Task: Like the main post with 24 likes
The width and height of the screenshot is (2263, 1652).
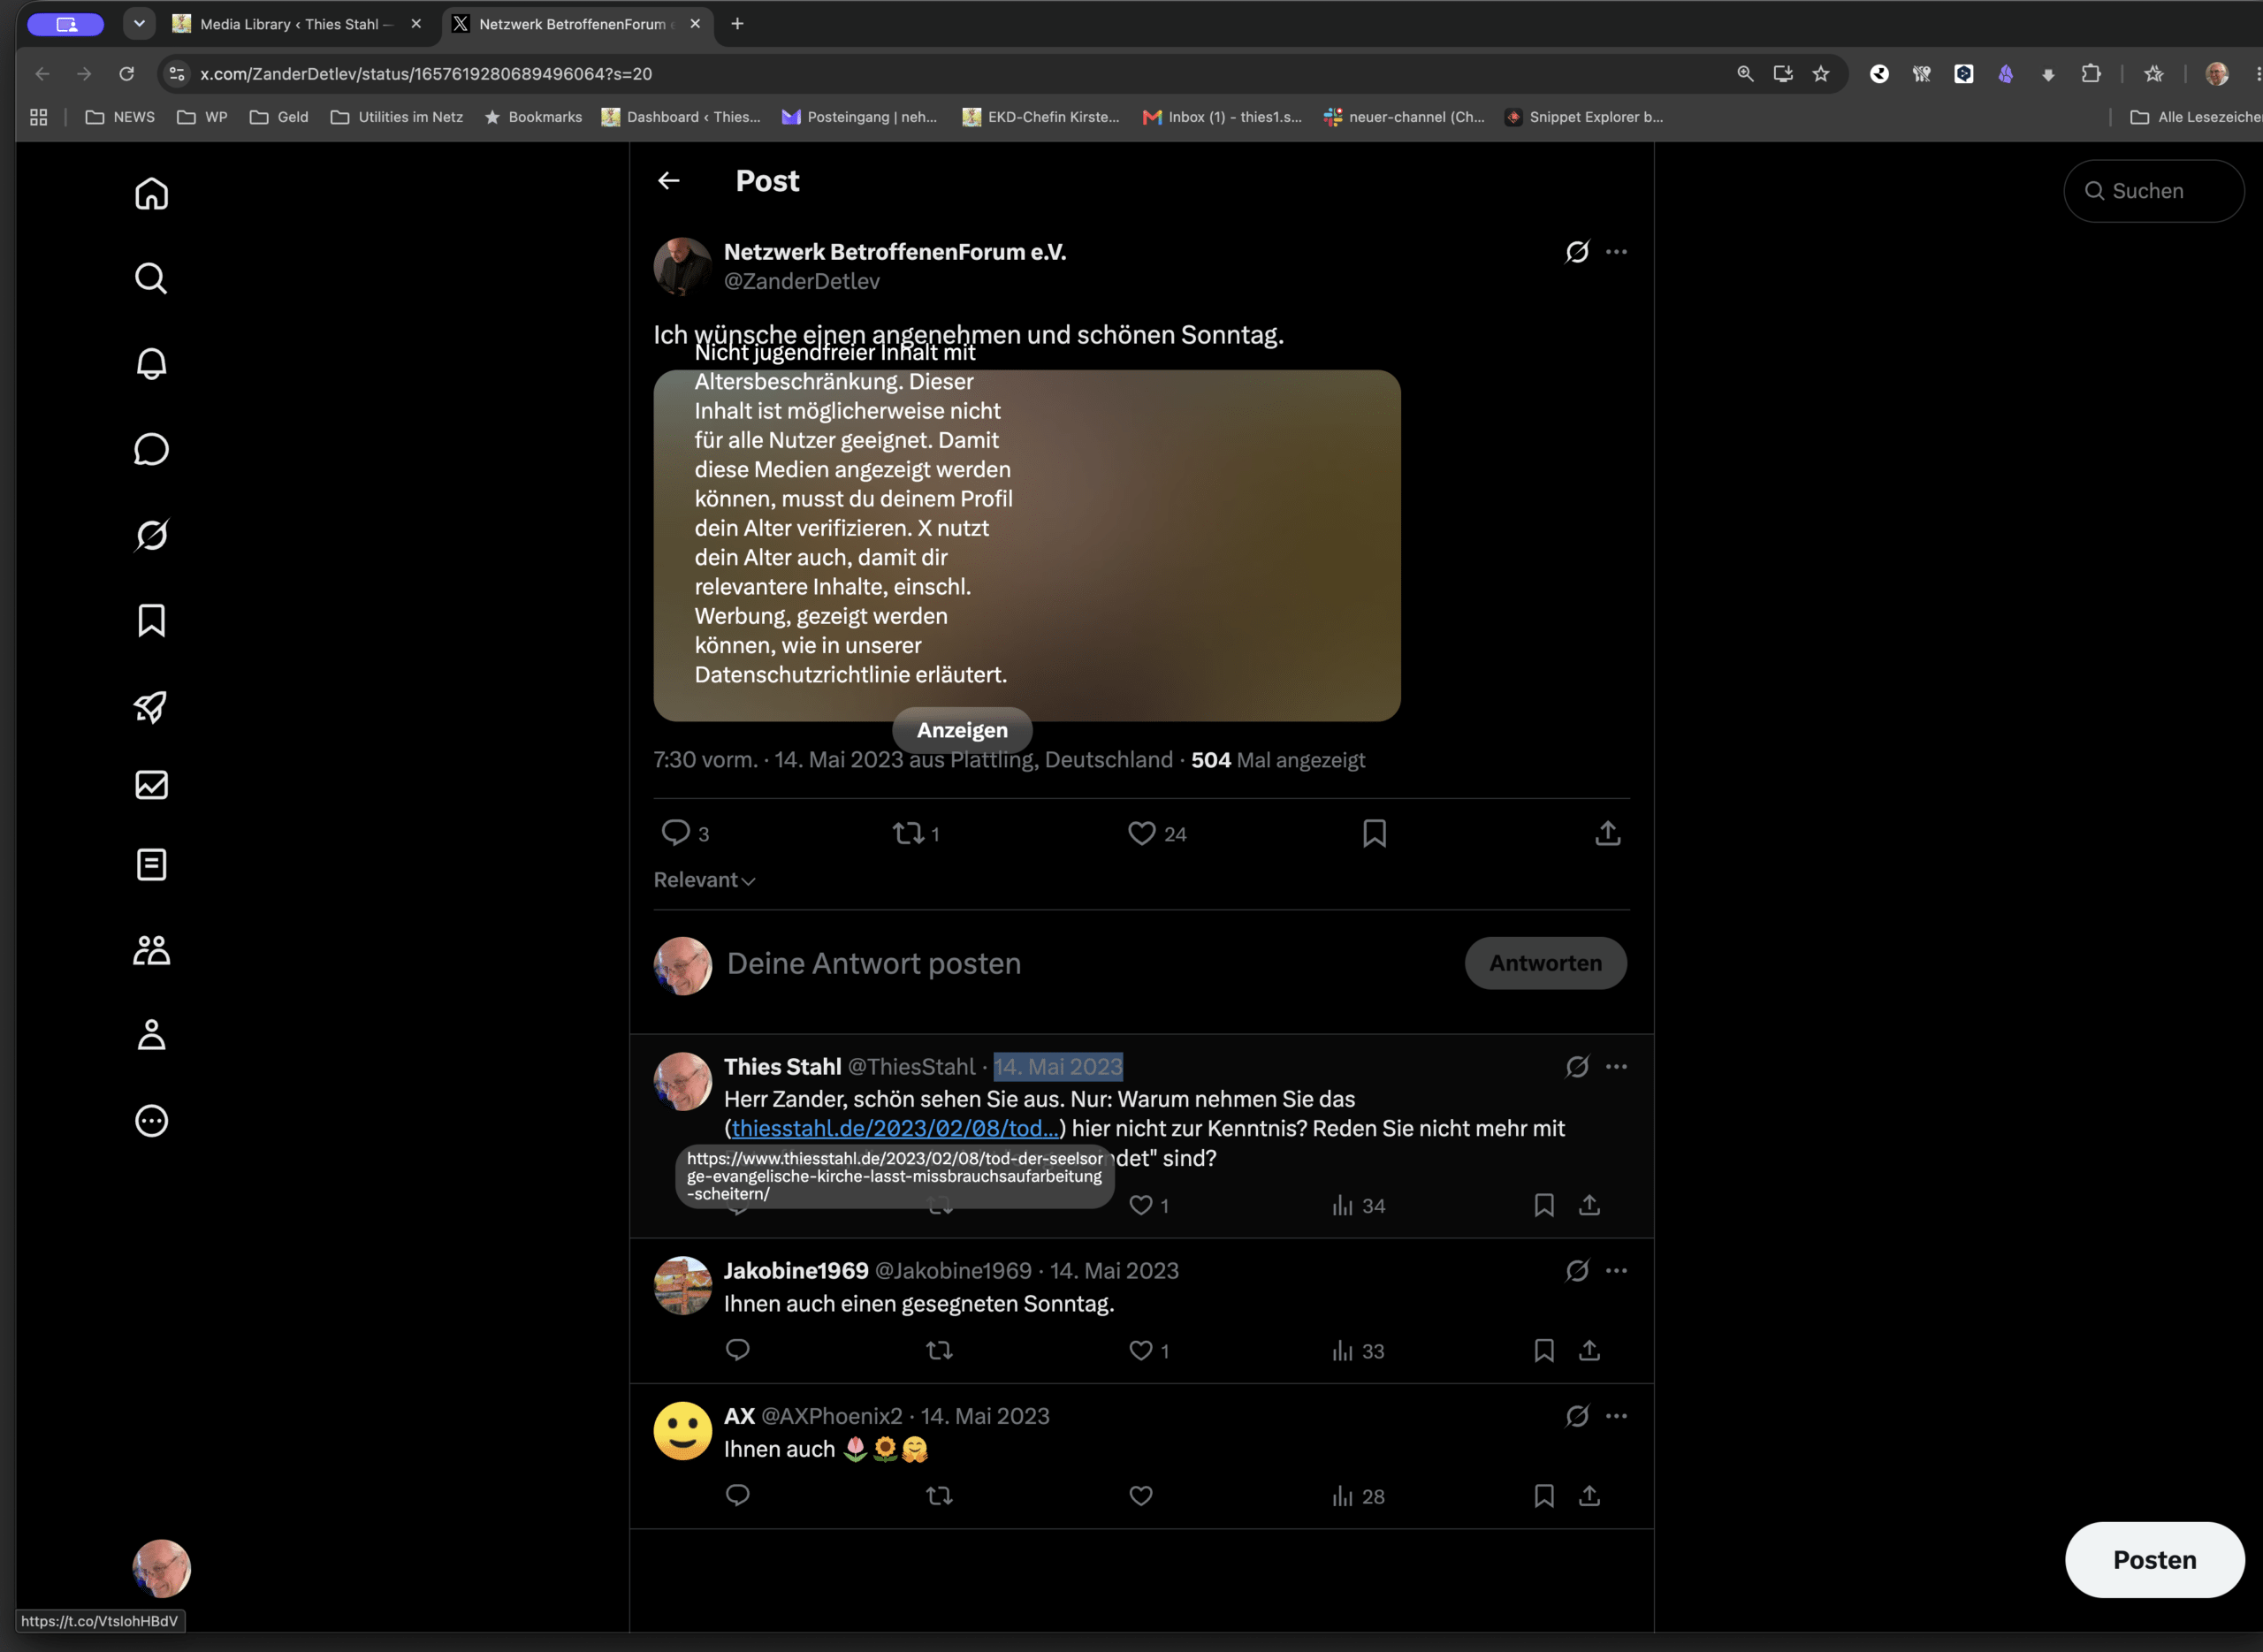Action: (1156, 833)
